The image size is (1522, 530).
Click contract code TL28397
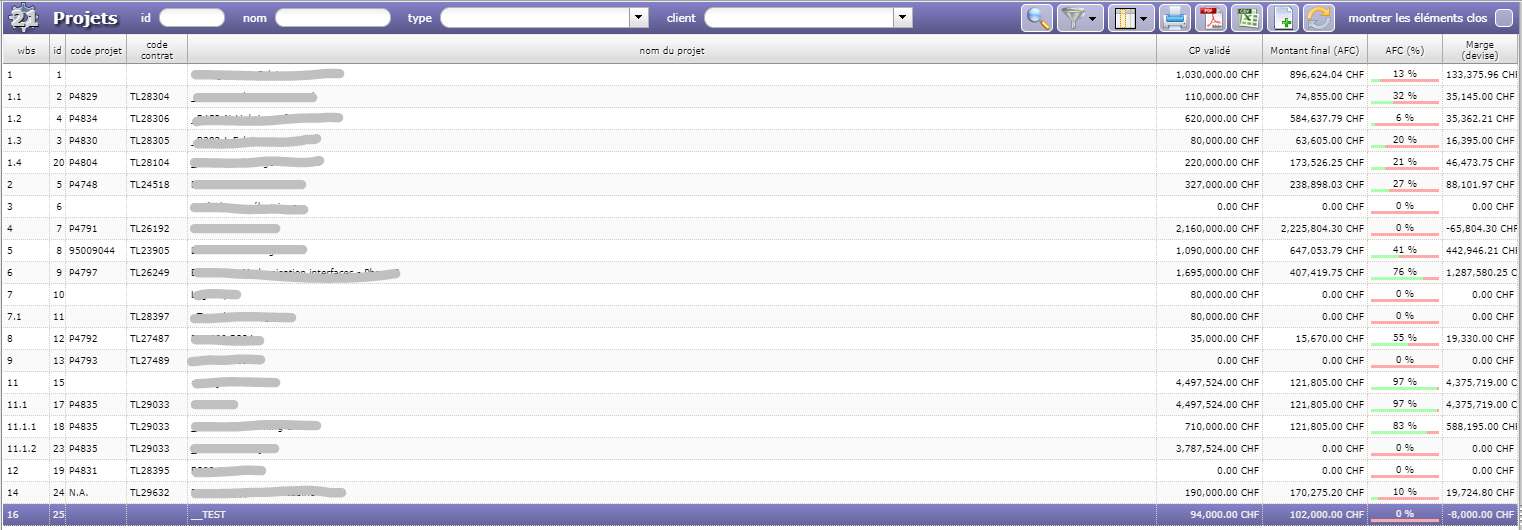(x=150, y=317)
